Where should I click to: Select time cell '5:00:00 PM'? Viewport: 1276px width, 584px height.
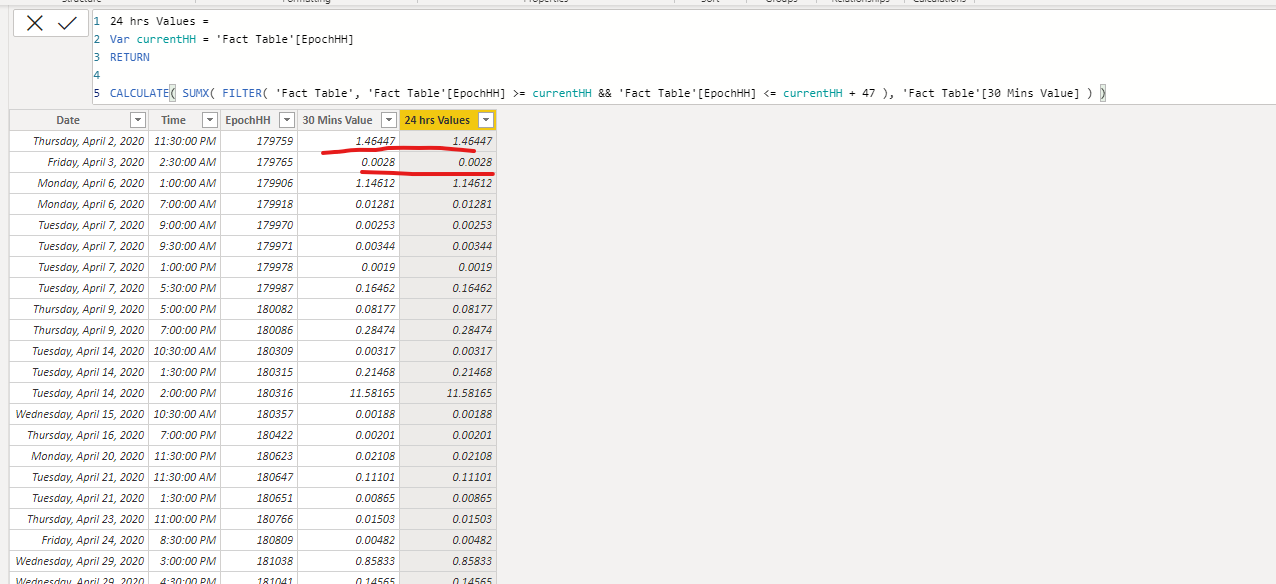(186, 309)
